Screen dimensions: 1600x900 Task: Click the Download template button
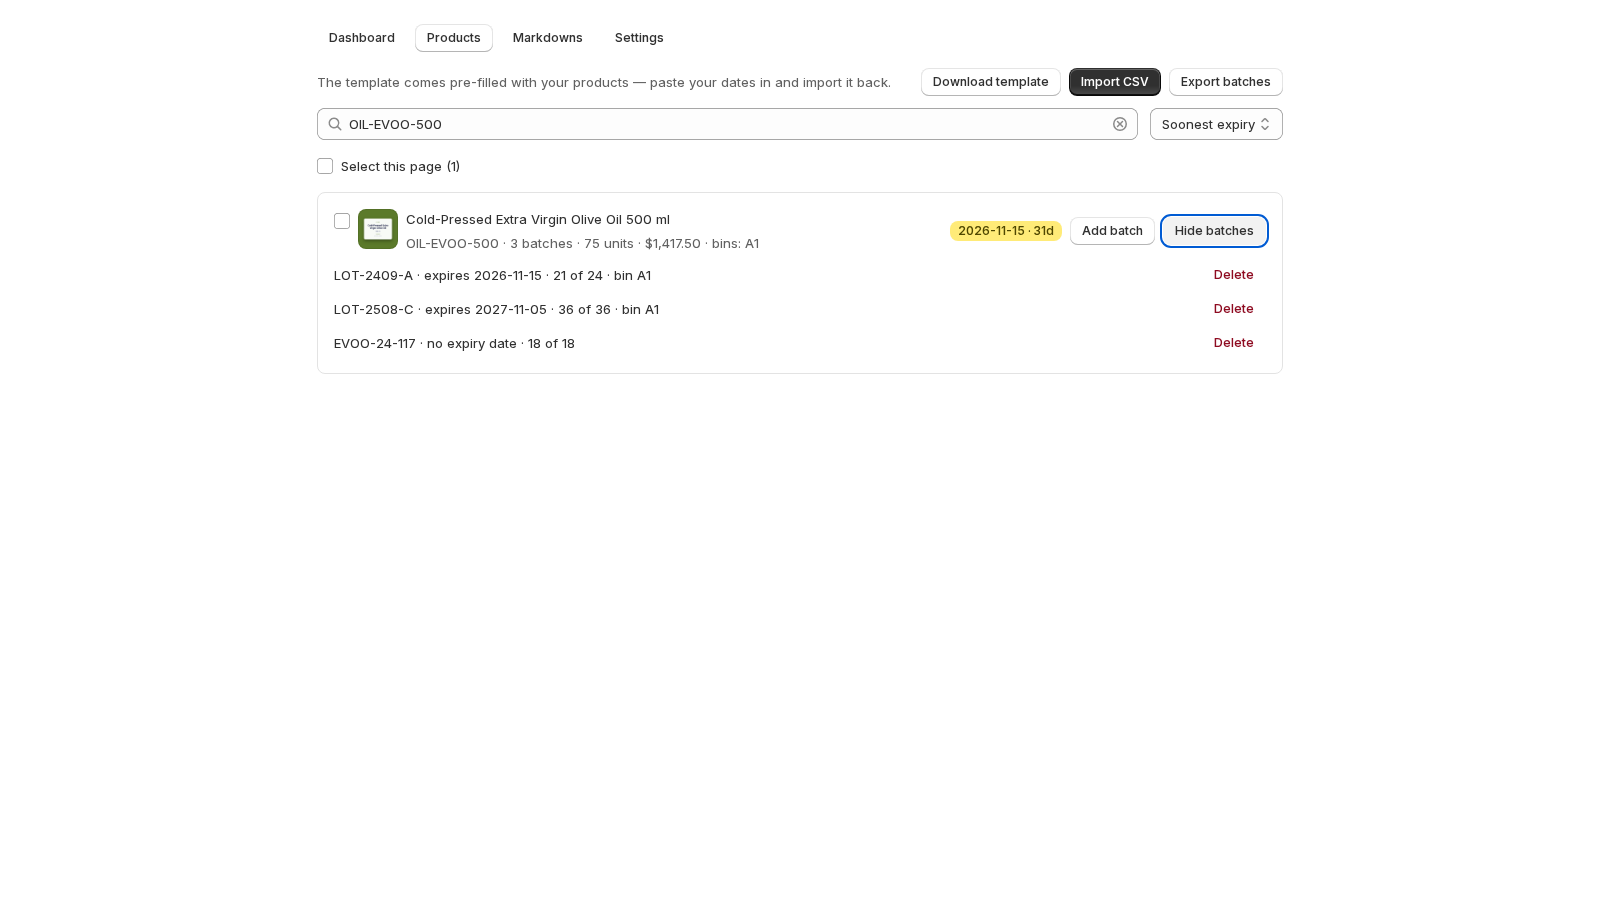tap(991, 82)
